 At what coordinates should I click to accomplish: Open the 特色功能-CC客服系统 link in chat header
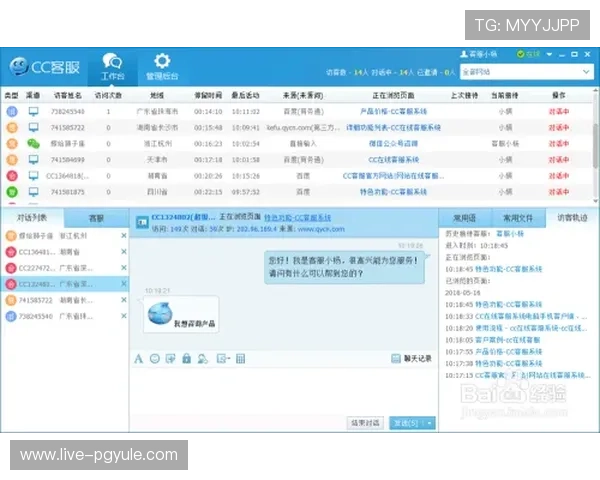[297, 218]
